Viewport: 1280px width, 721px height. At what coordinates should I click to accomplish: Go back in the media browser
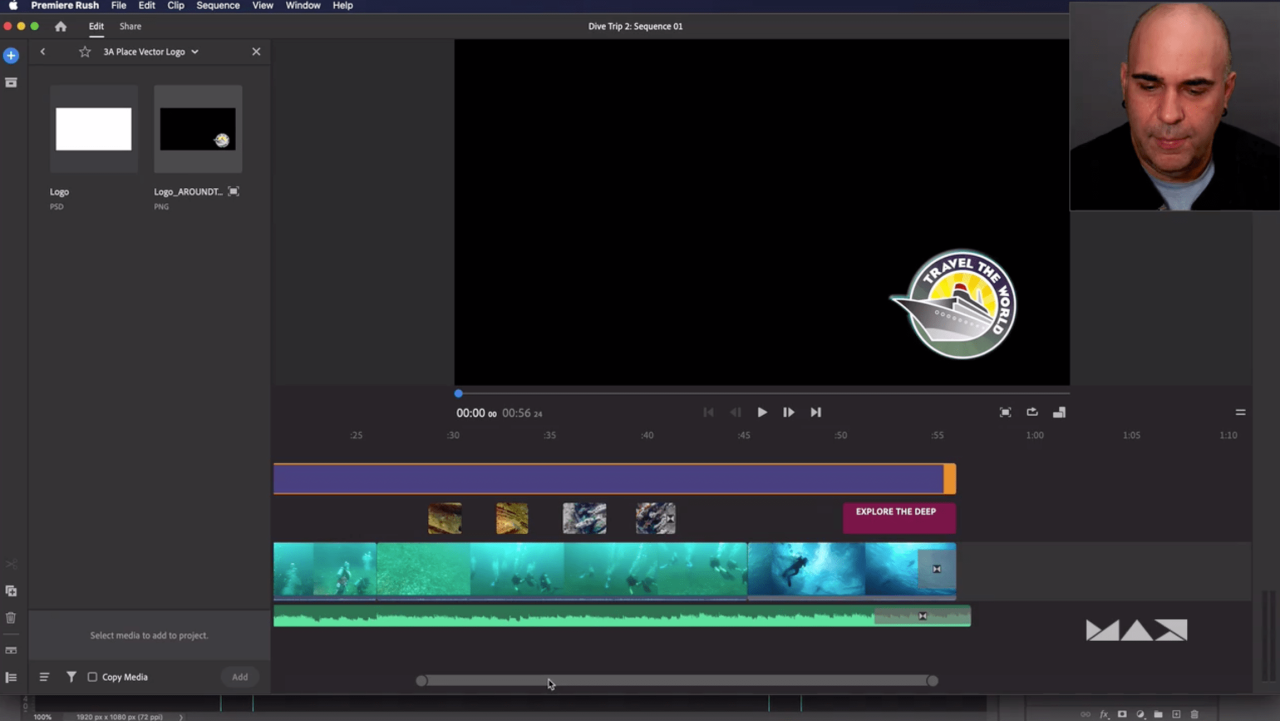(x=42, y=51)
